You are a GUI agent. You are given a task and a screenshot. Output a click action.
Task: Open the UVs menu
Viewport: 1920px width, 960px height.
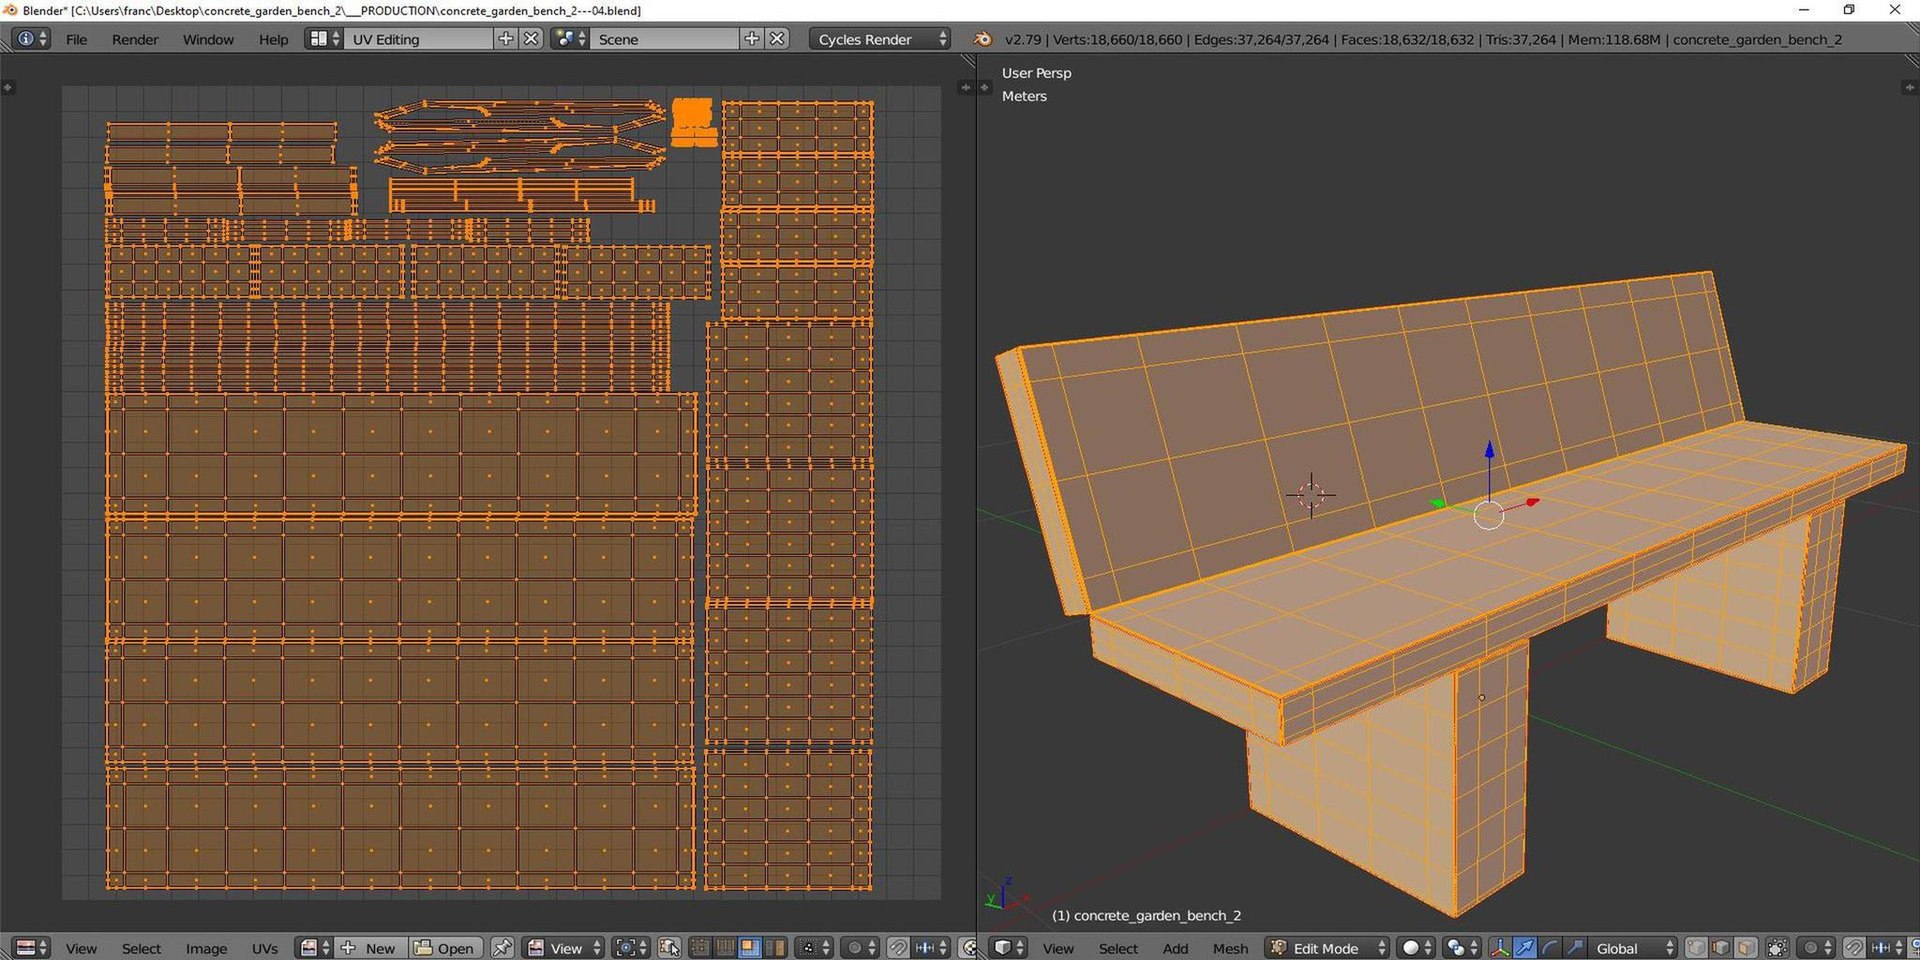coord(265,948)
